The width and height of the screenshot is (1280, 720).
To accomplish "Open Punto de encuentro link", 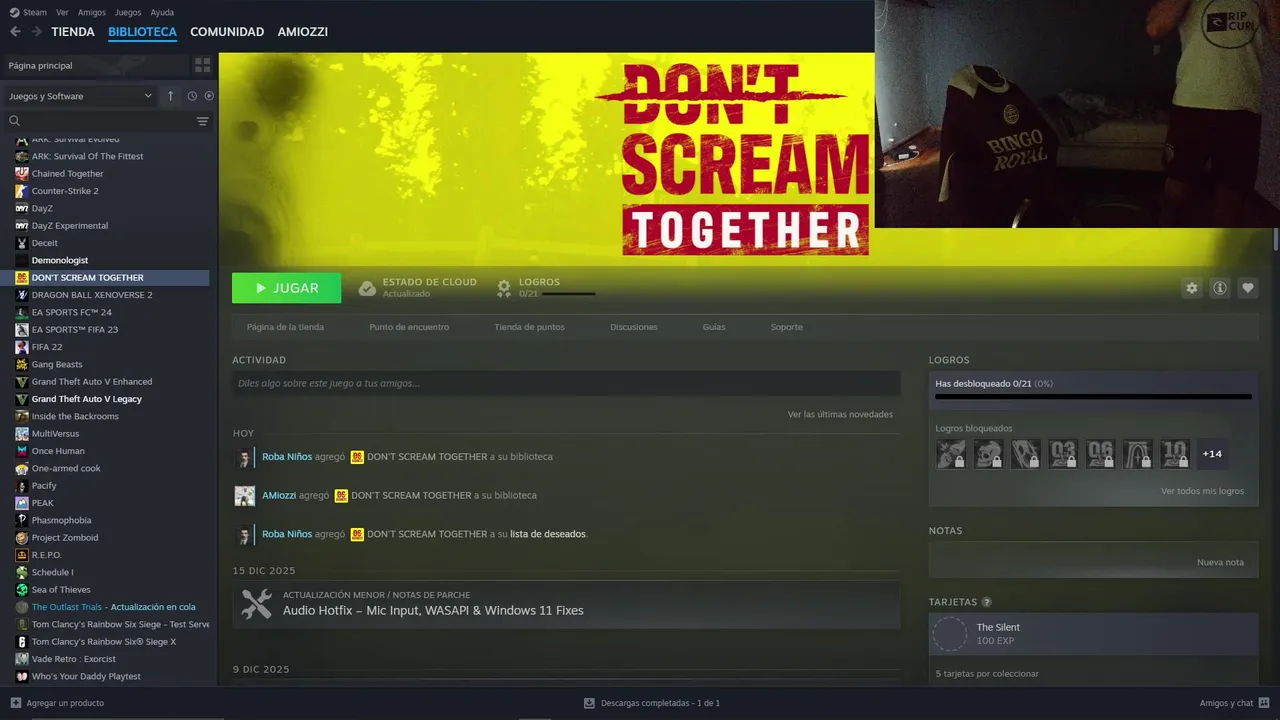I will click(x=409, y=327).
